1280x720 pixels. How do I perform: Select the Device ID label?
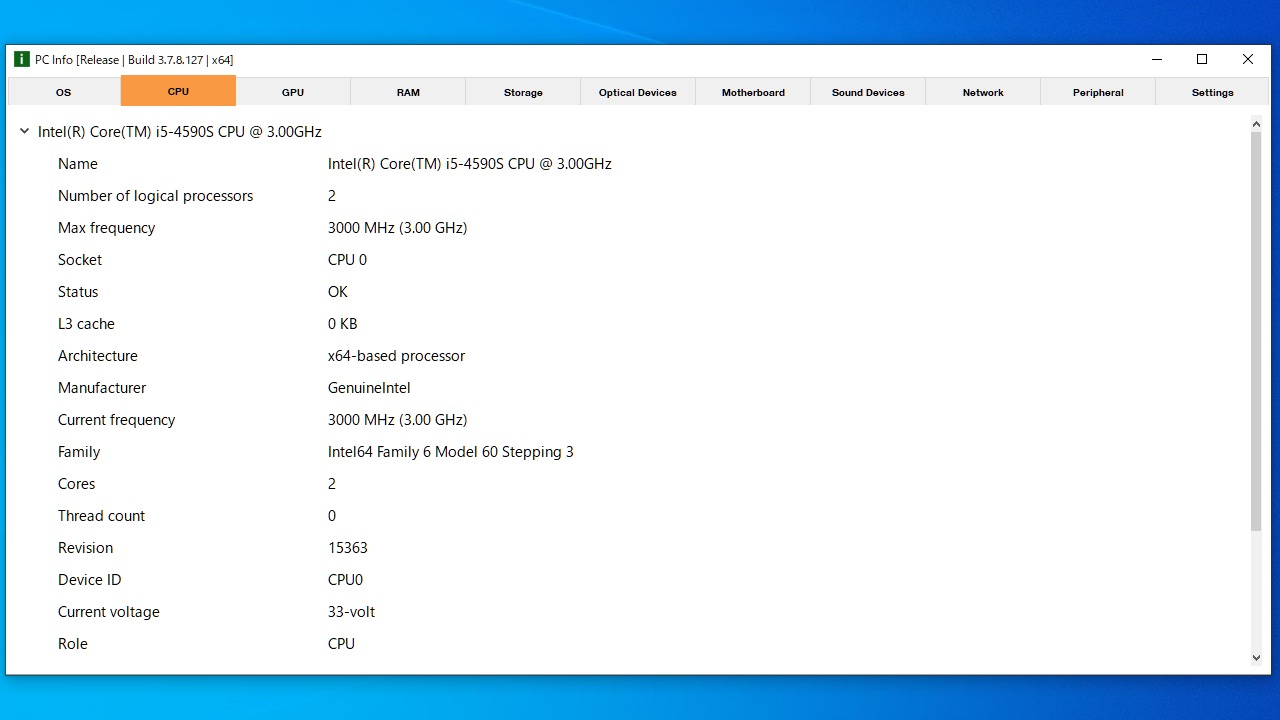click(89, 580)
